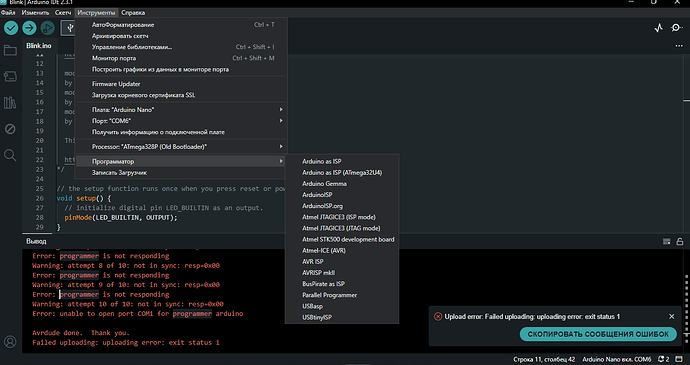The image size is (690, 365).
Task: Click the Upload arrow button
Action: point(29,28)
